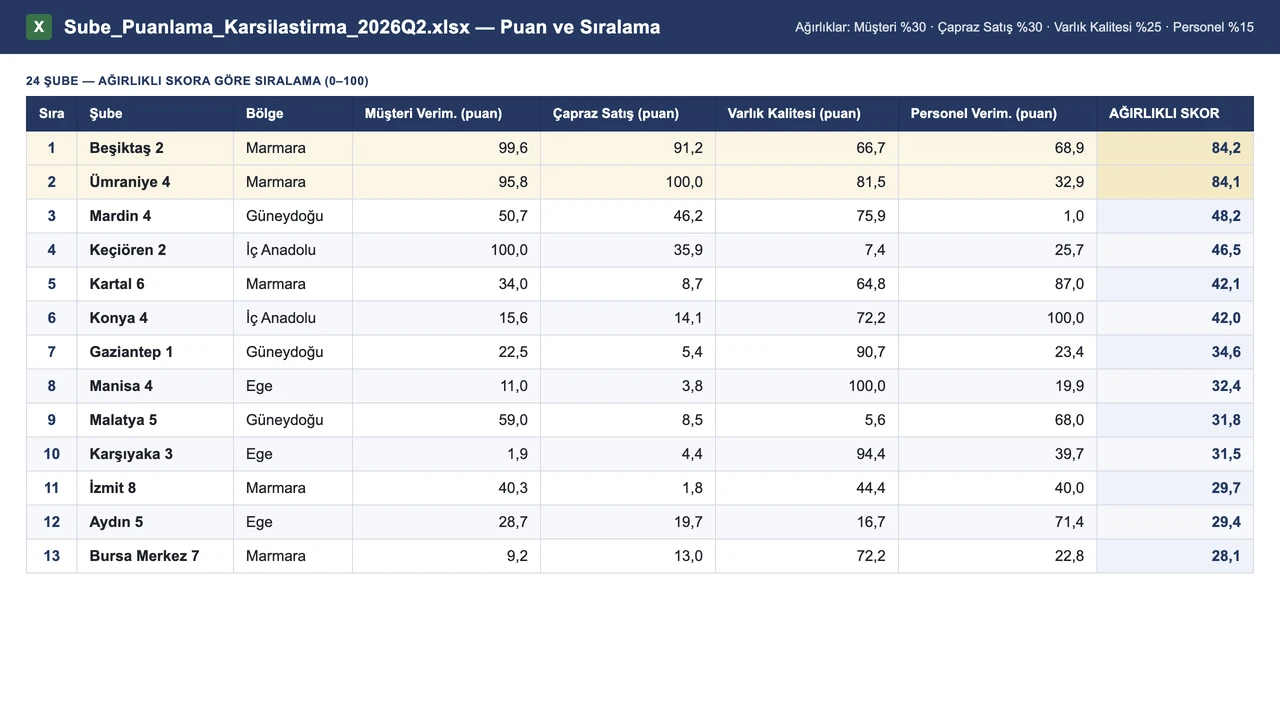The image size is (1280, 720).
Task: Select the Beşiktaş 2 branch cell
Action: tap(155, 148)
